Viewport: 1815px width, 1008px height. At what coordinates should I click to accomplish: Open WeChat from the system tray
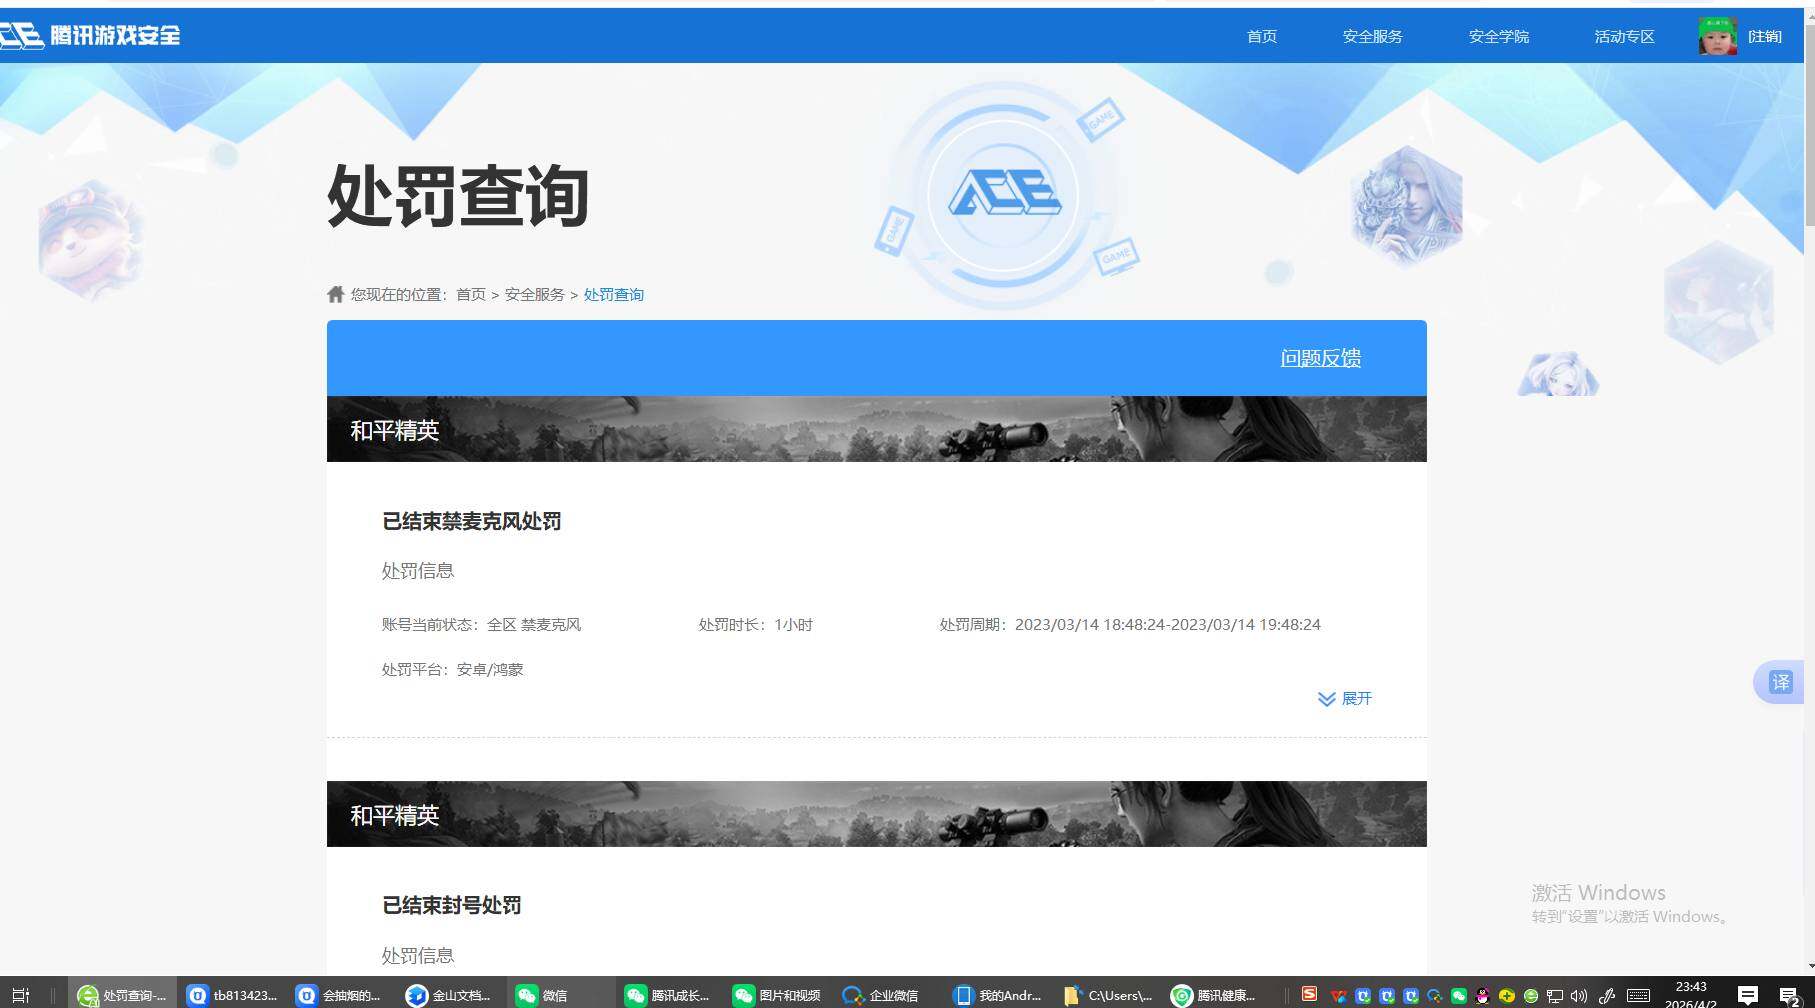[1456, 995]
